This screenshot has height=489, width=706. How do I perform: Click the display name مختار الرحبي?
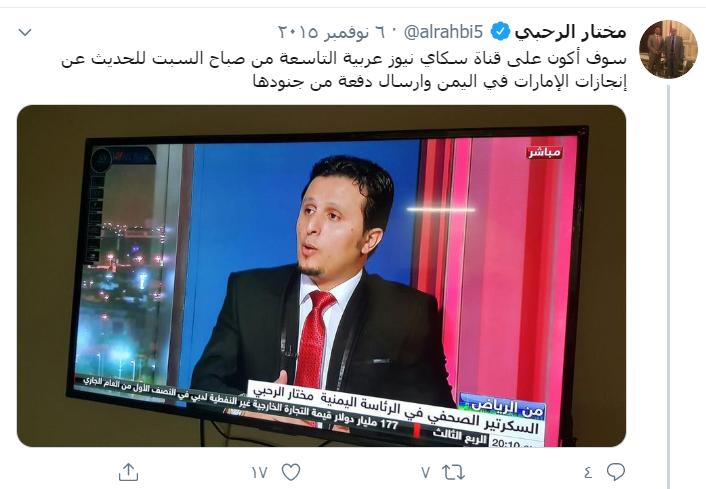pos(570,32)
